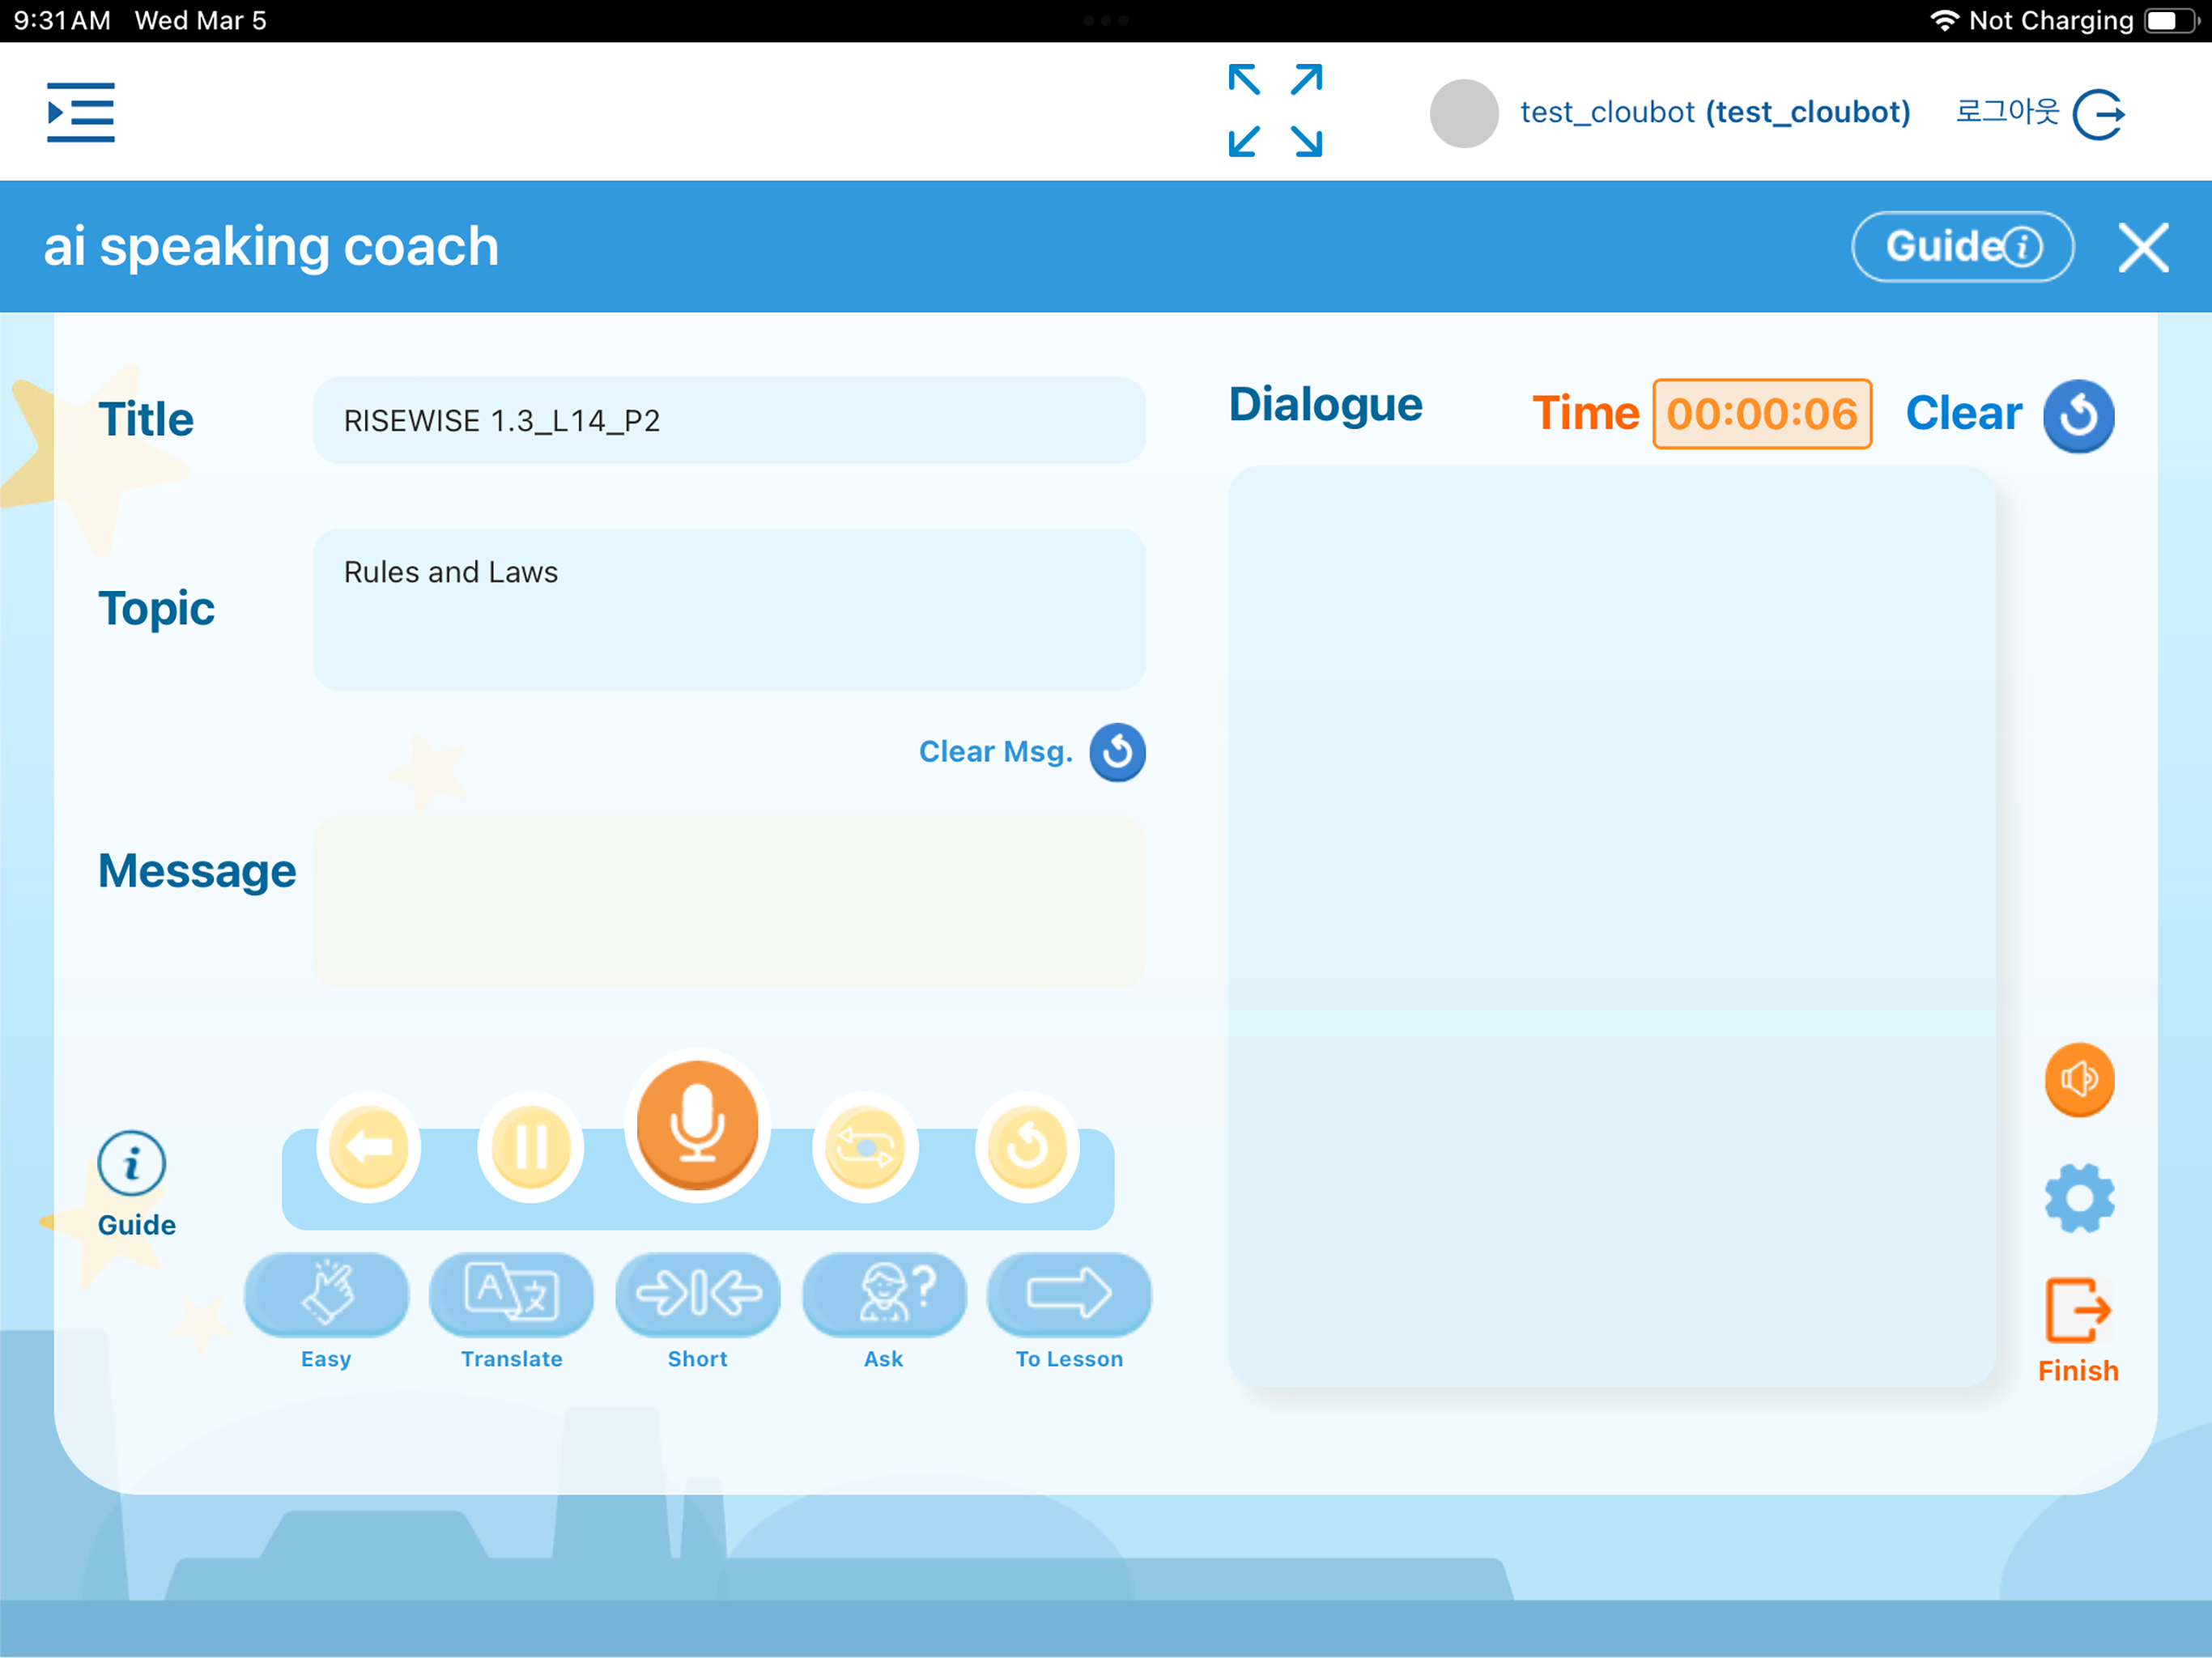2212x1658 pixels.
Task: Click inside the Message text box
Action: pos(729,901)
